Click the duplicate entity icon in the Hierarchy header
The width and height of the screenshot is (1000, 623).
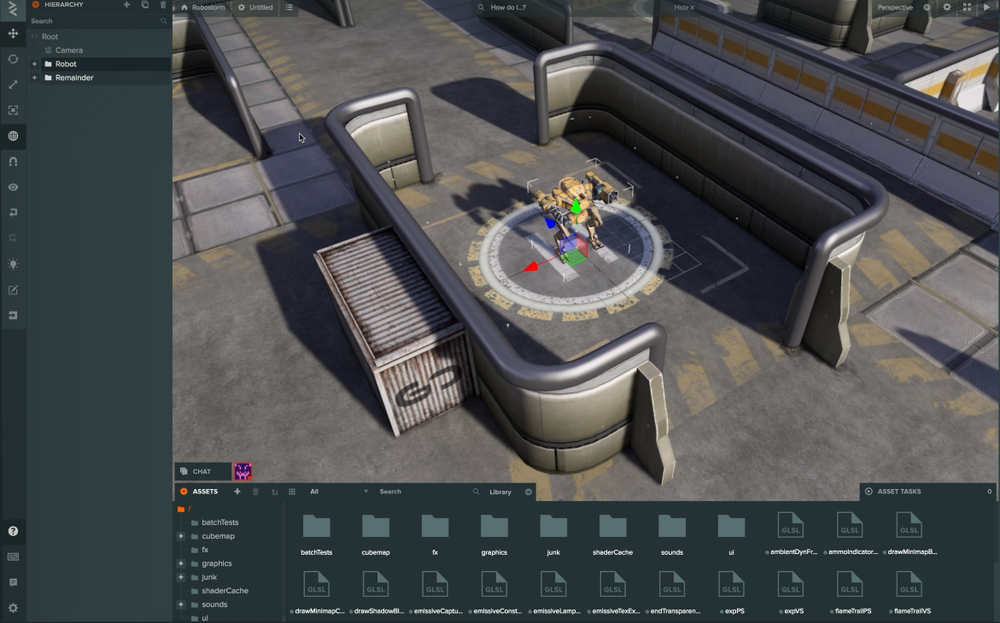[145, 6]
